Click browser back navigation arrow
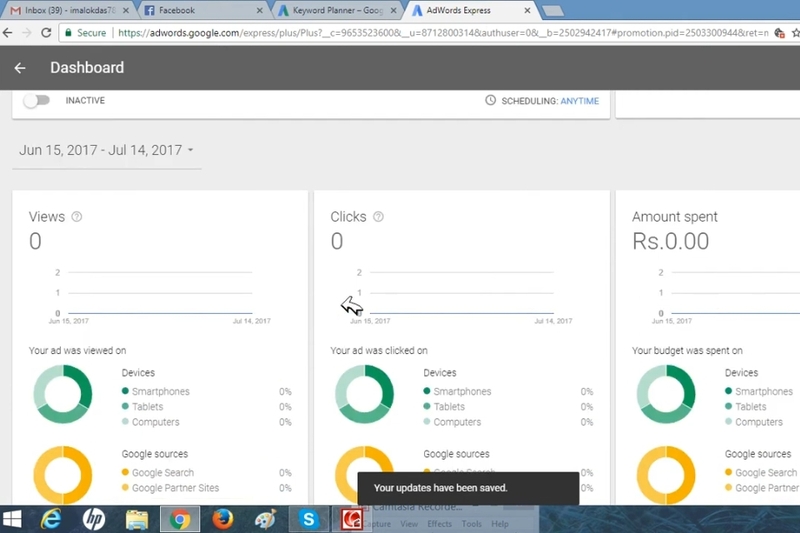This screenshot has height=533, width=800. [x=8, y=33]
